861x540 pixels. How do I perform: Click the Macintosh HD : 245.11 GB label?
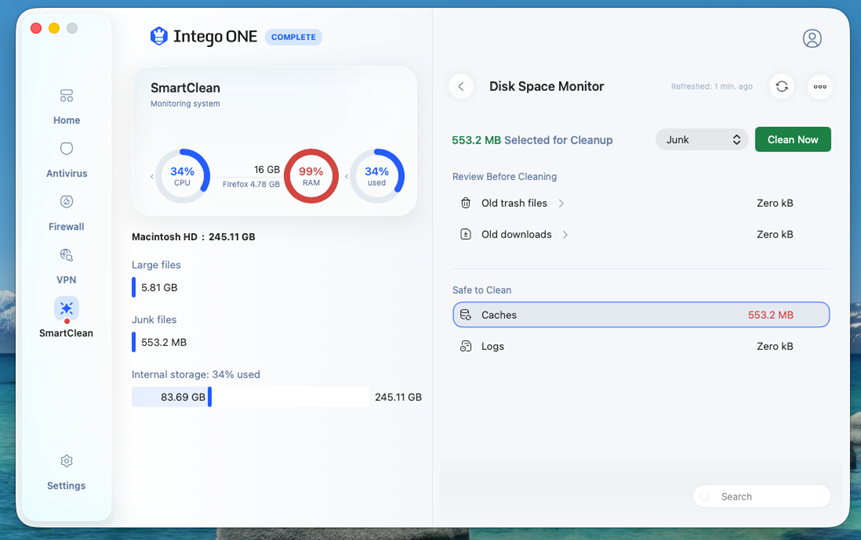coord(193,237)
